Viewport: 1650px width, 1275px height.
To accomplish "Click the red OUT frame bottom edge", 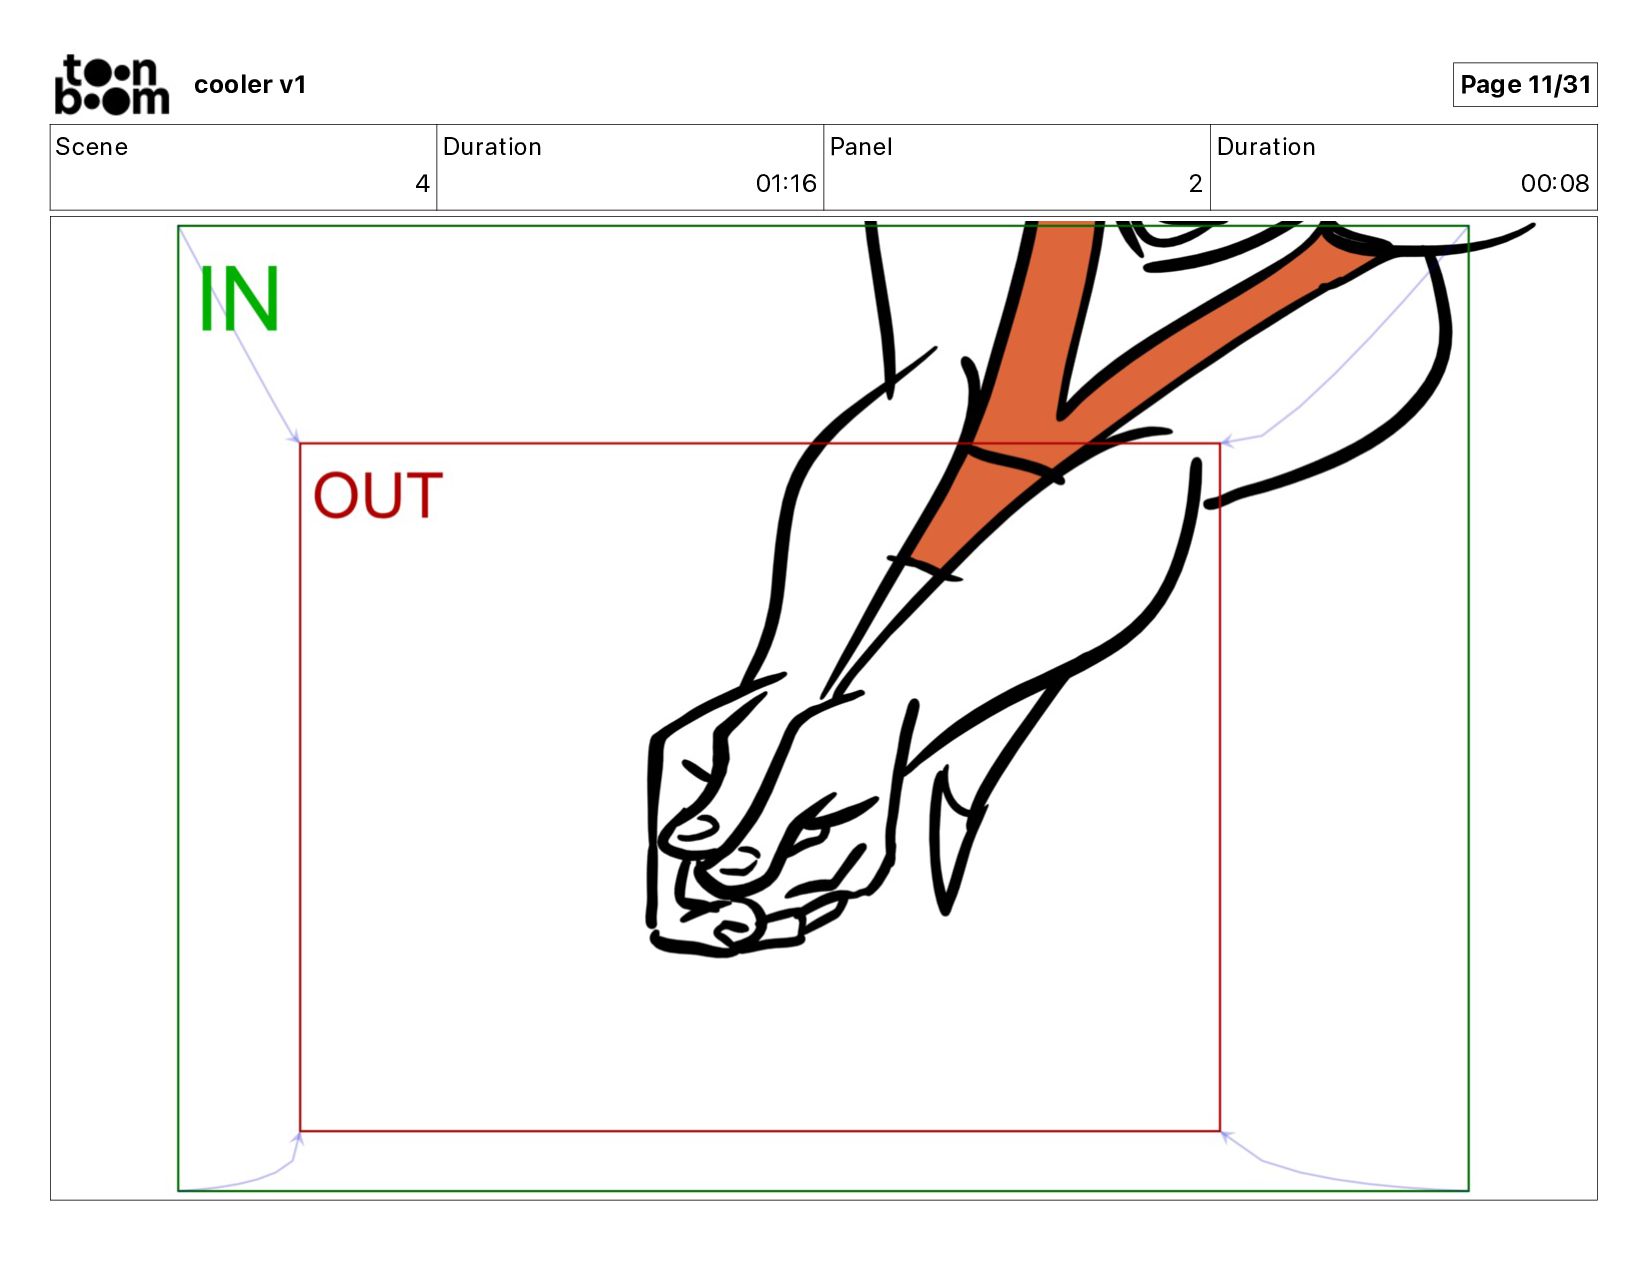I will 760,1131.
